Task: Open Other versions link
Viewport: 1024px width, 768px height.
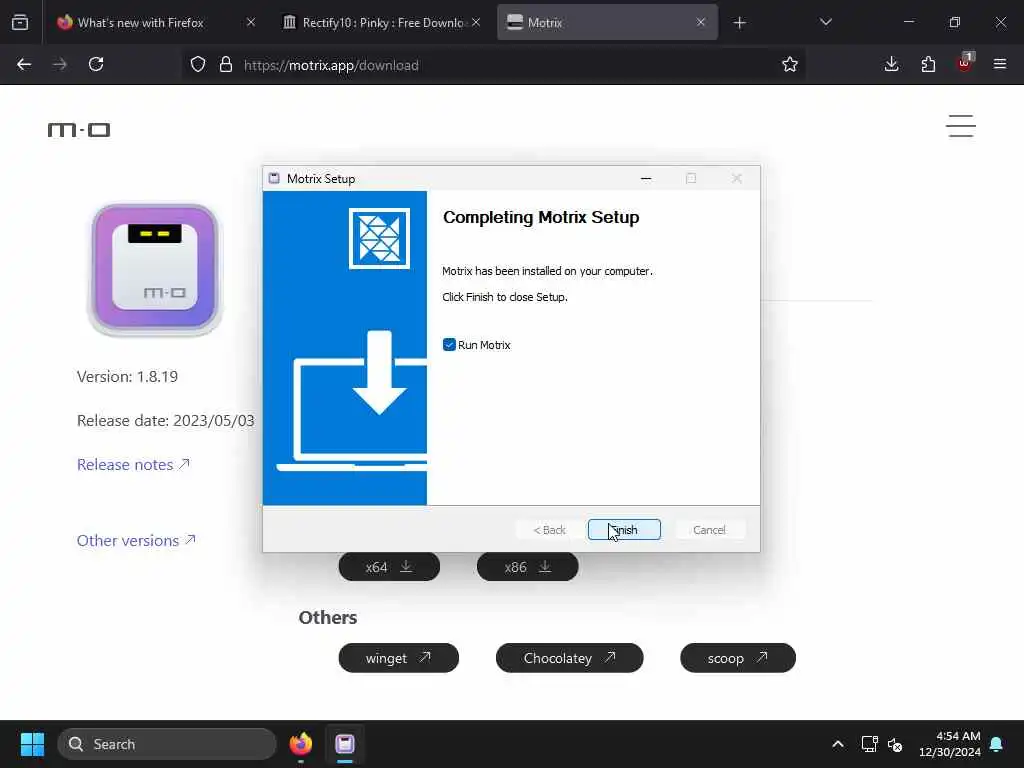Action: coord(136,540)
